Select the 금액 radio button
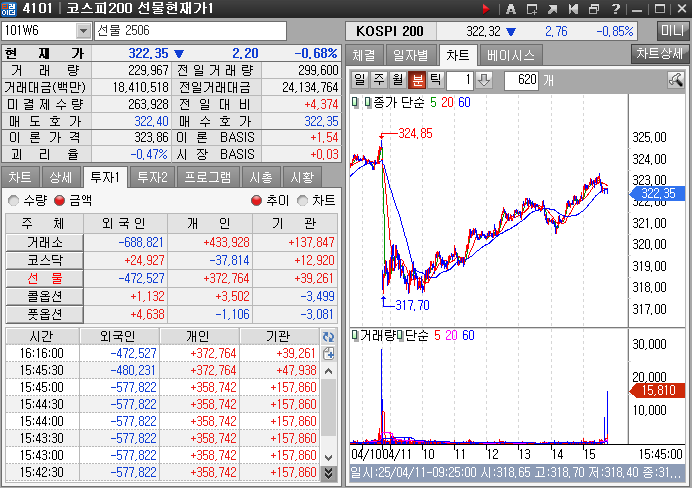Viewport: 692px width, 488px height. [60, 201]
